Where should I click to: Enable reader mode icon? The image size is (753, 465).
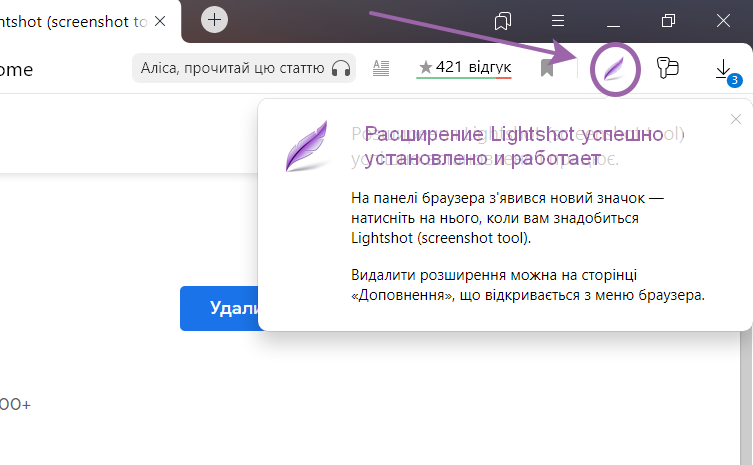[381, 68]
